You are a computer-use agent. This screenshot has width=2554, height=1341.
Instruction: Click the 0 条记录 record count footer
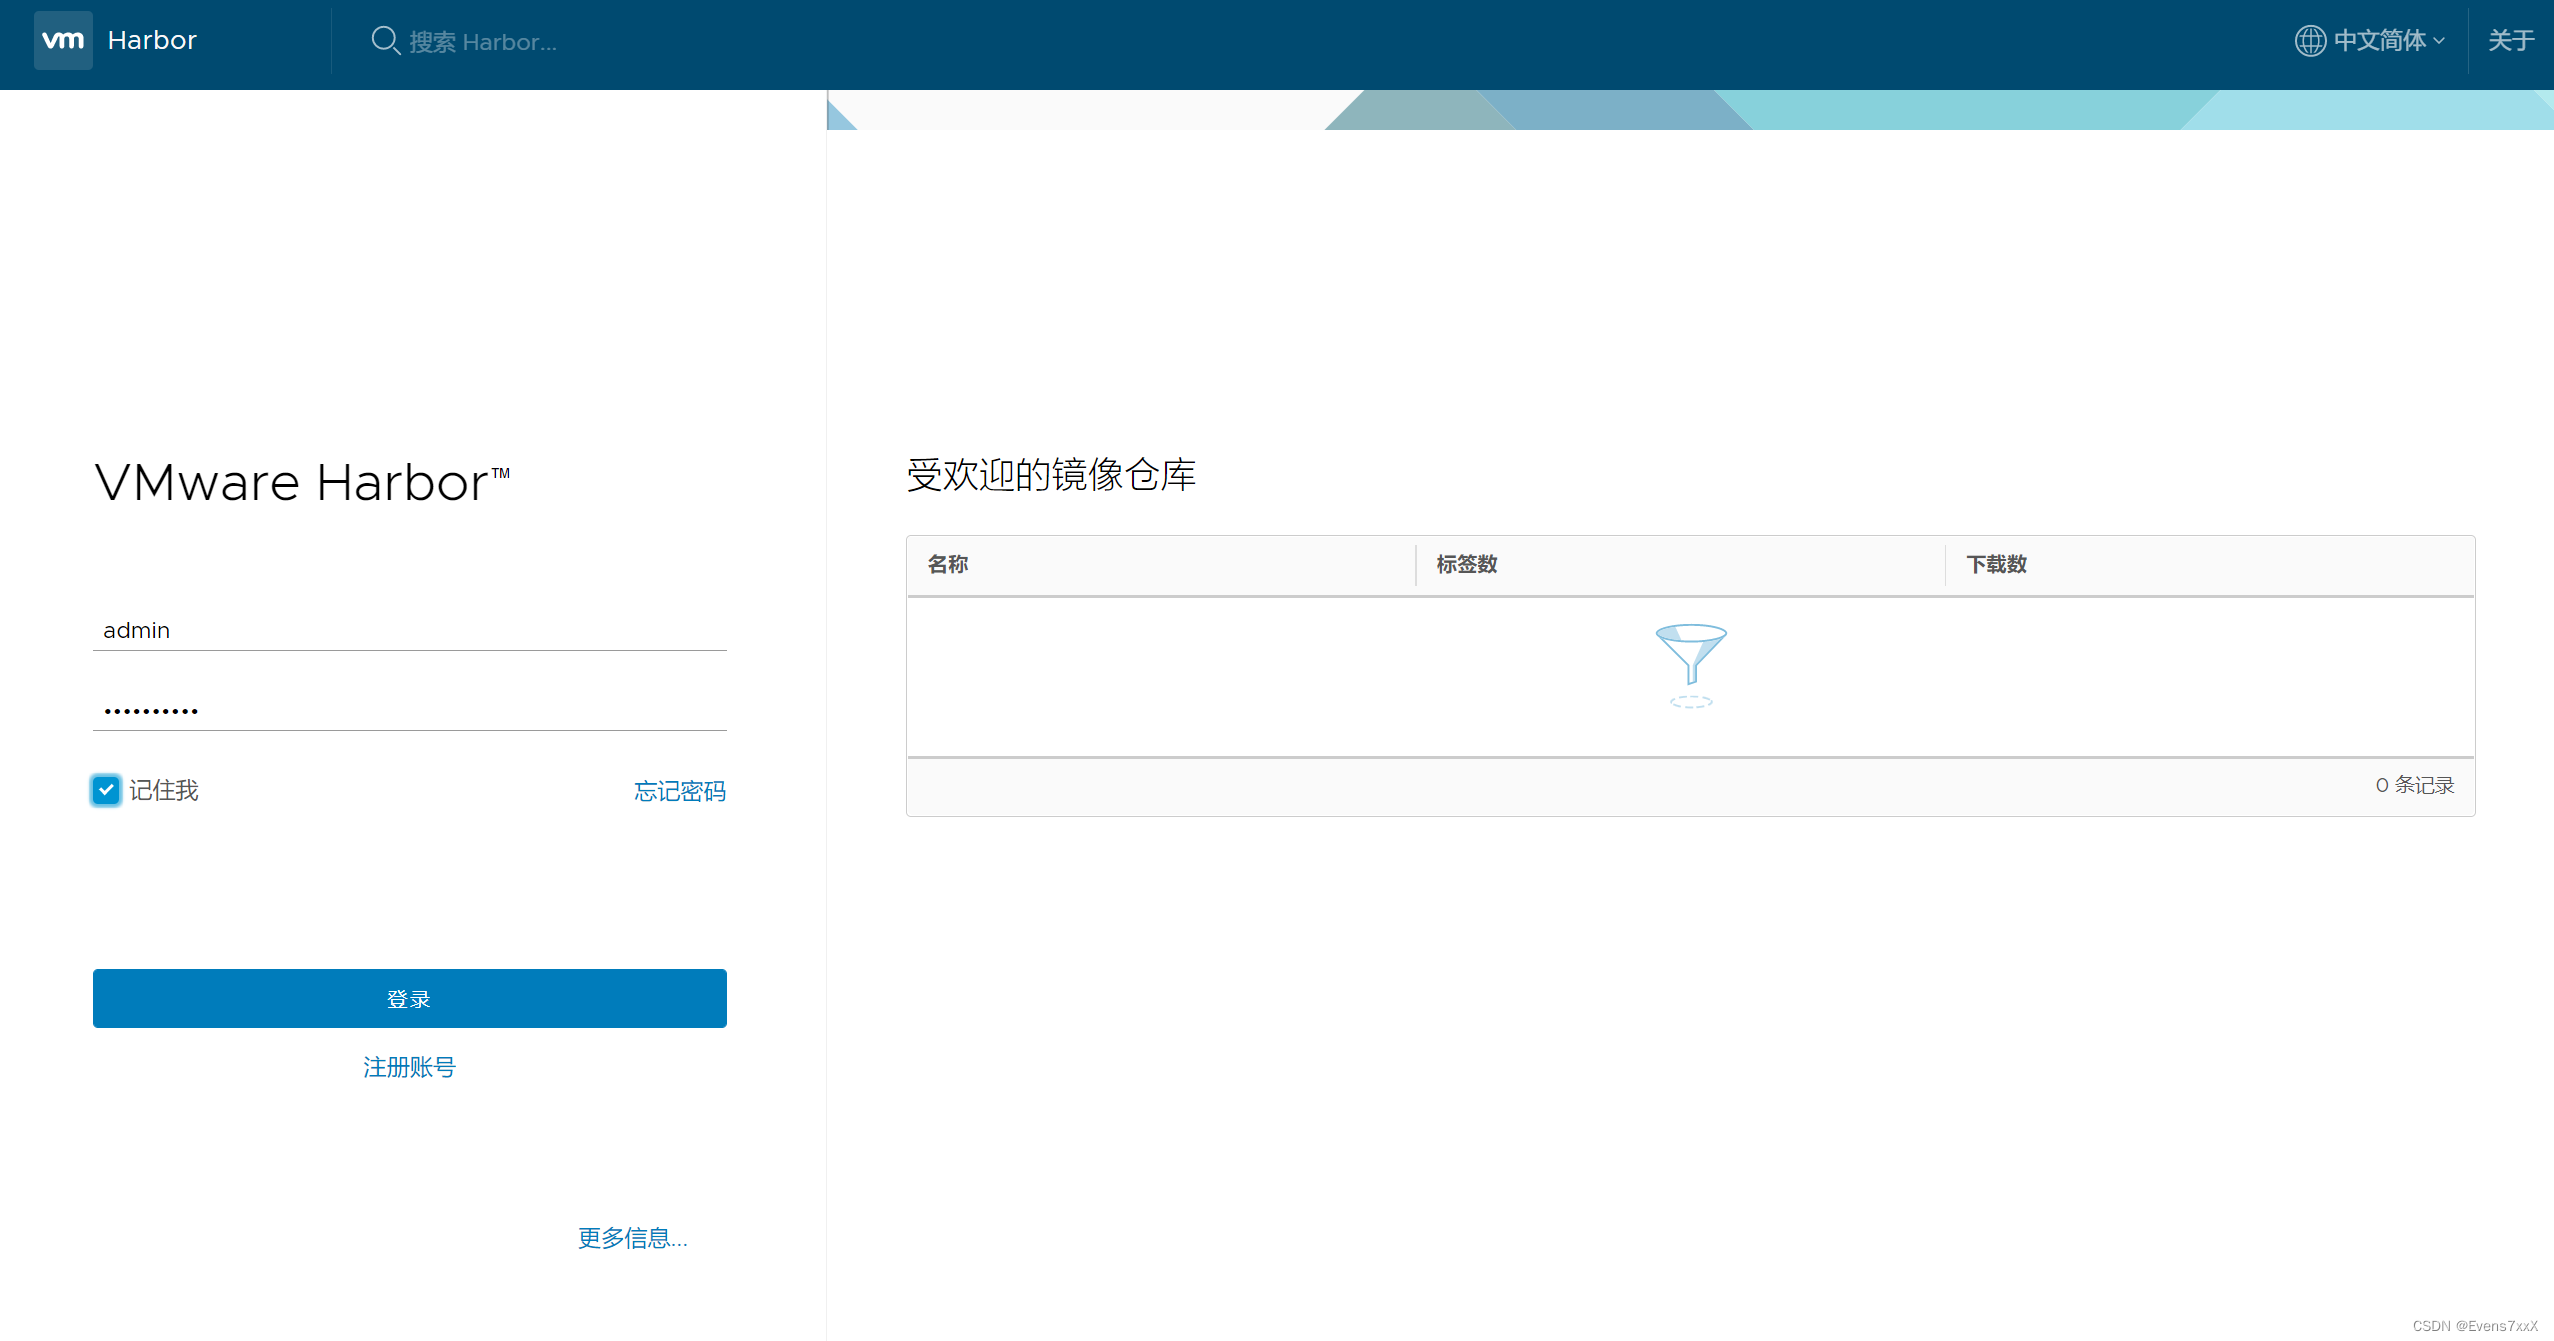coord(2414,785)
